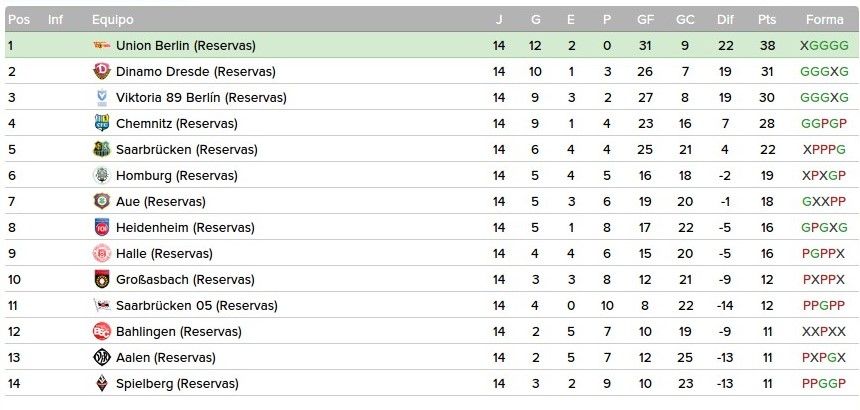
Task: Open Aue (Reservas) team page
Action: coord(161,202)
